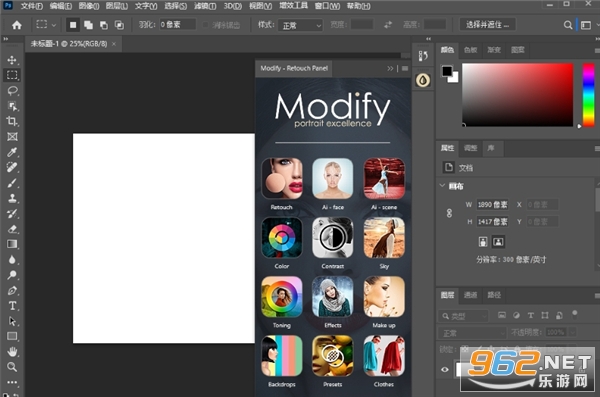This screenshot has height=397, width=600.
Task: Choose New selection mode
Action: 73,25
